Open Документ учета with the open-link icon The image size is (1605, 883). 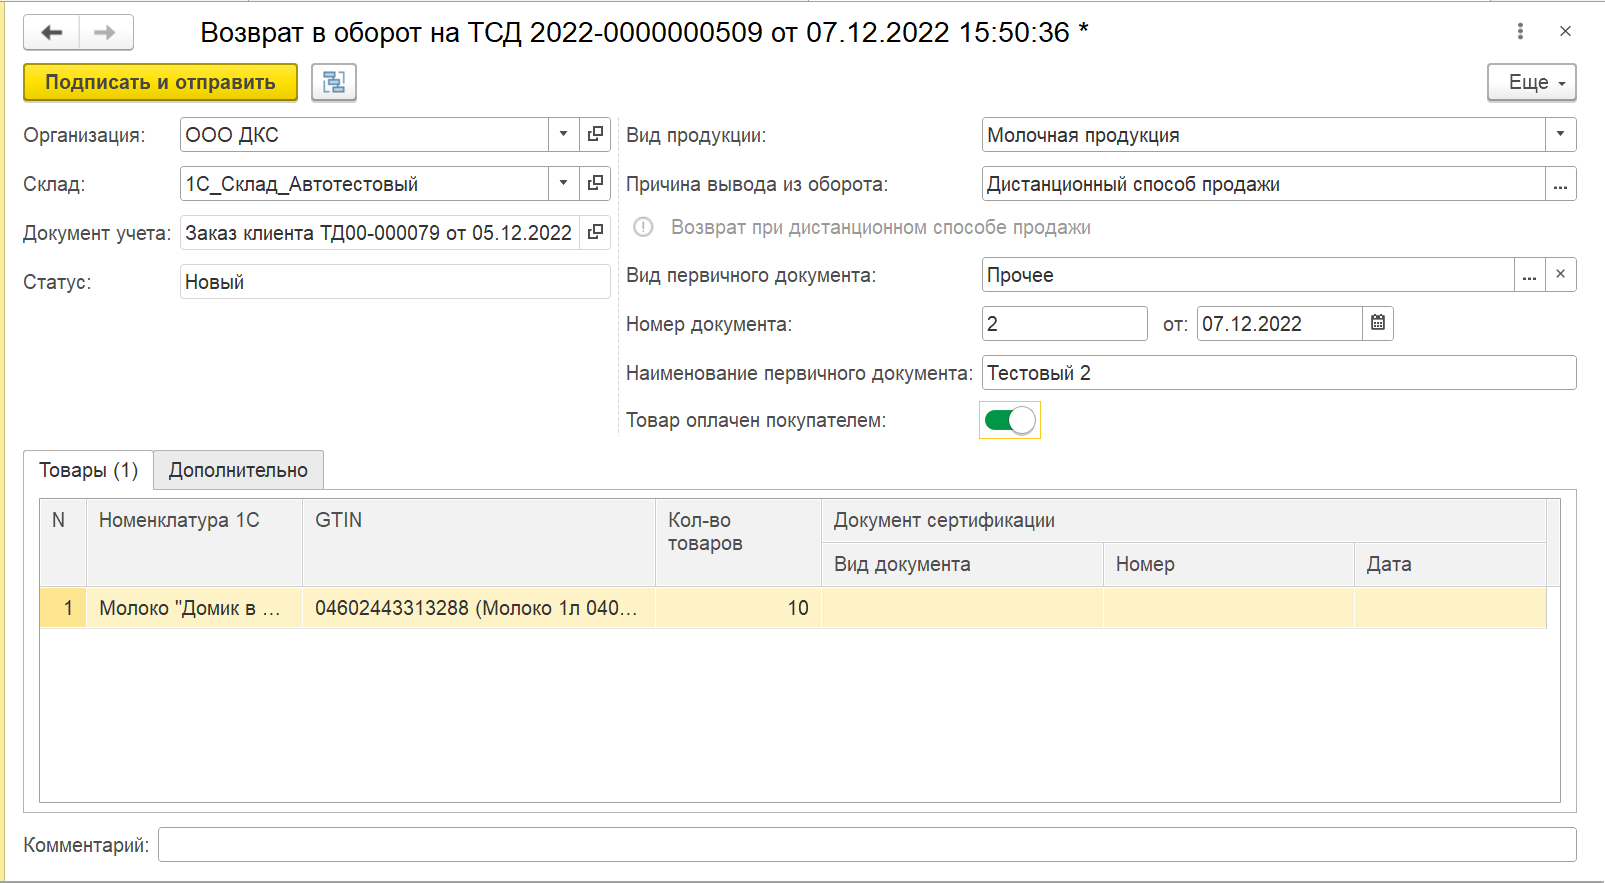595,232
